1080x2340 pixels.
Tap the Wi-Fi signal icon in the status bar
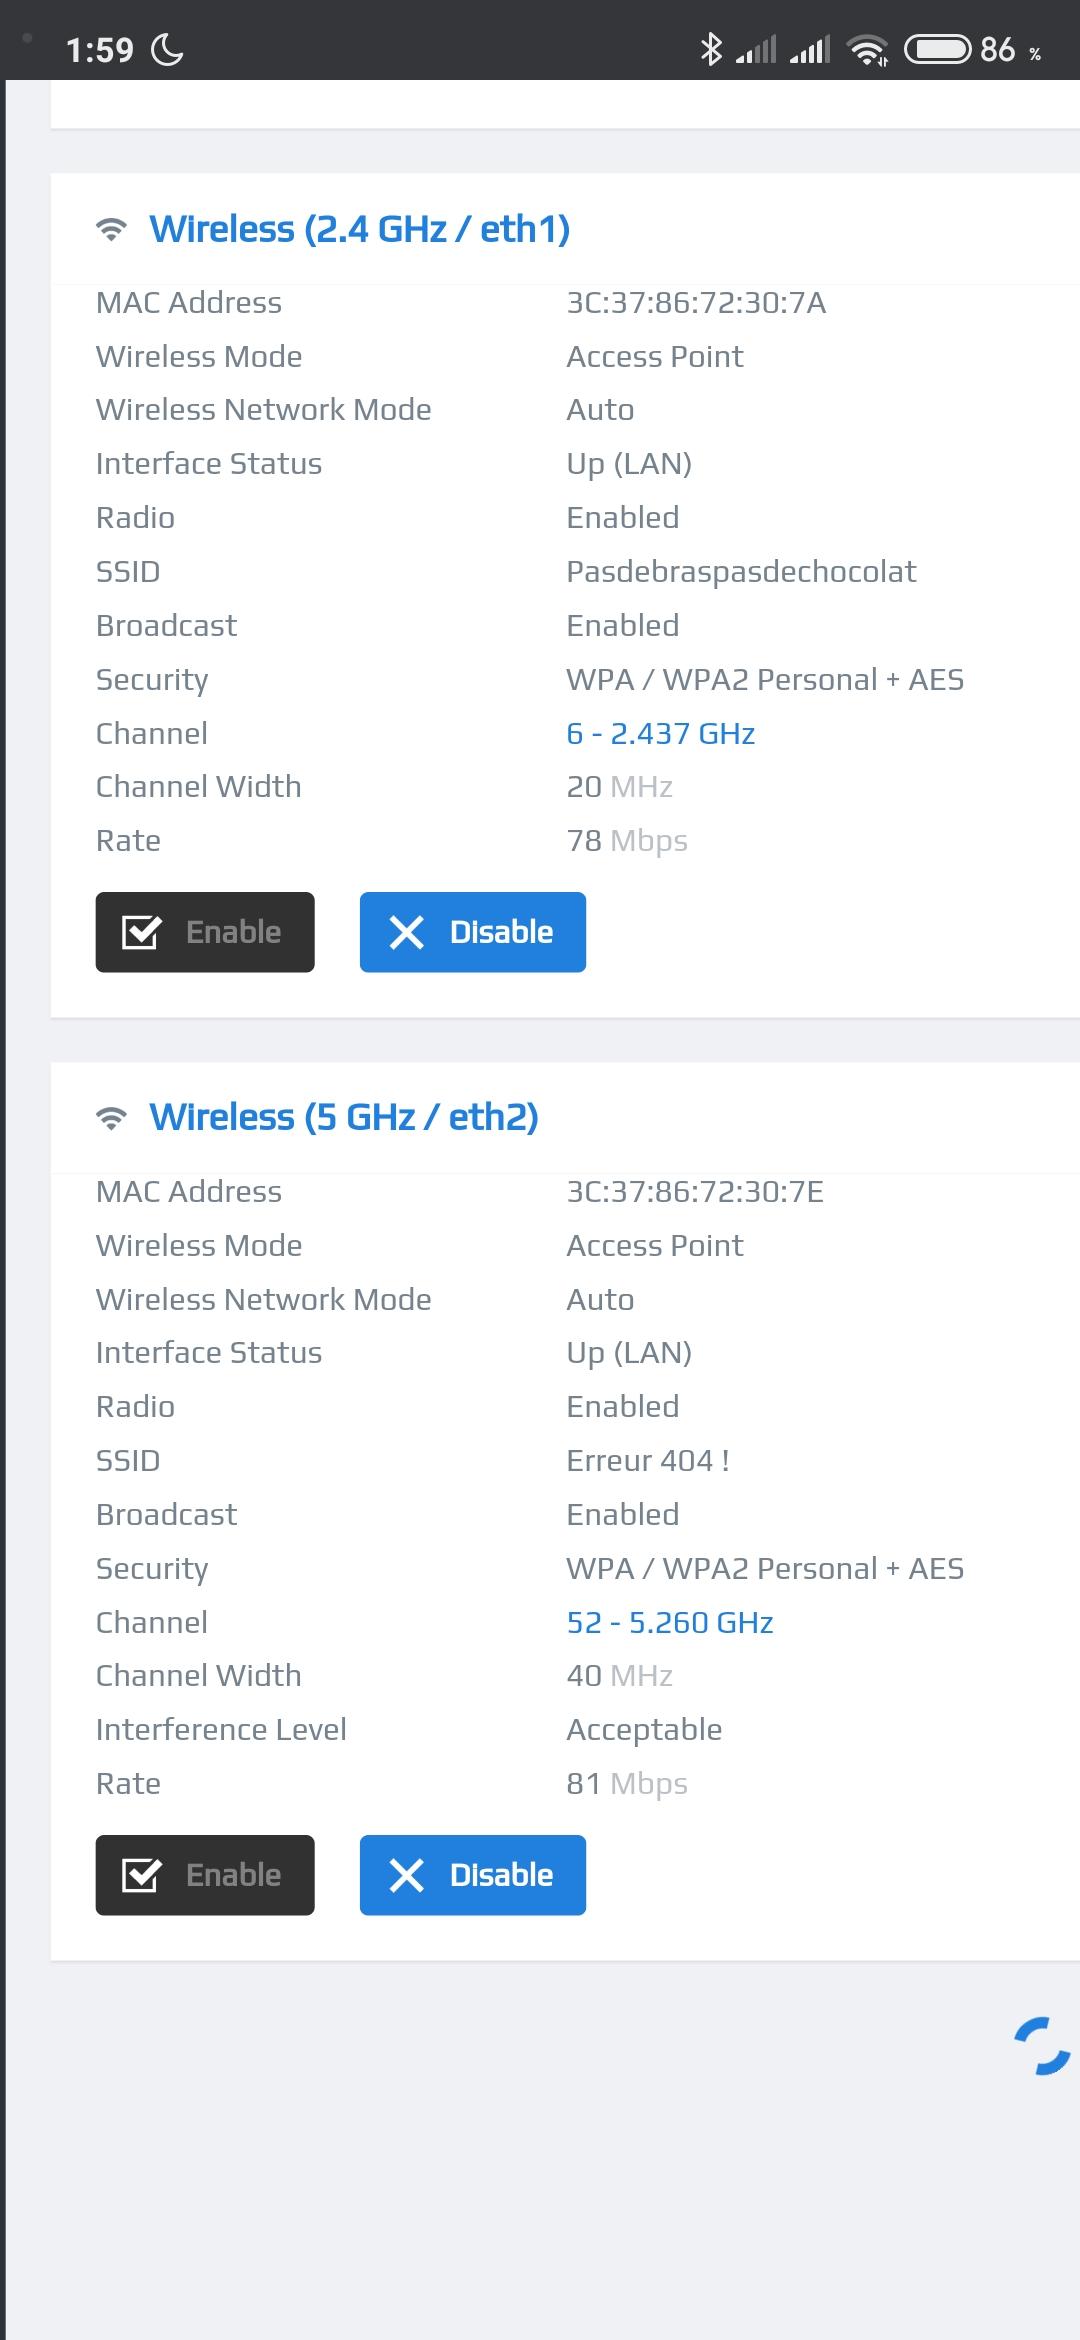click(x=867, y=49)
